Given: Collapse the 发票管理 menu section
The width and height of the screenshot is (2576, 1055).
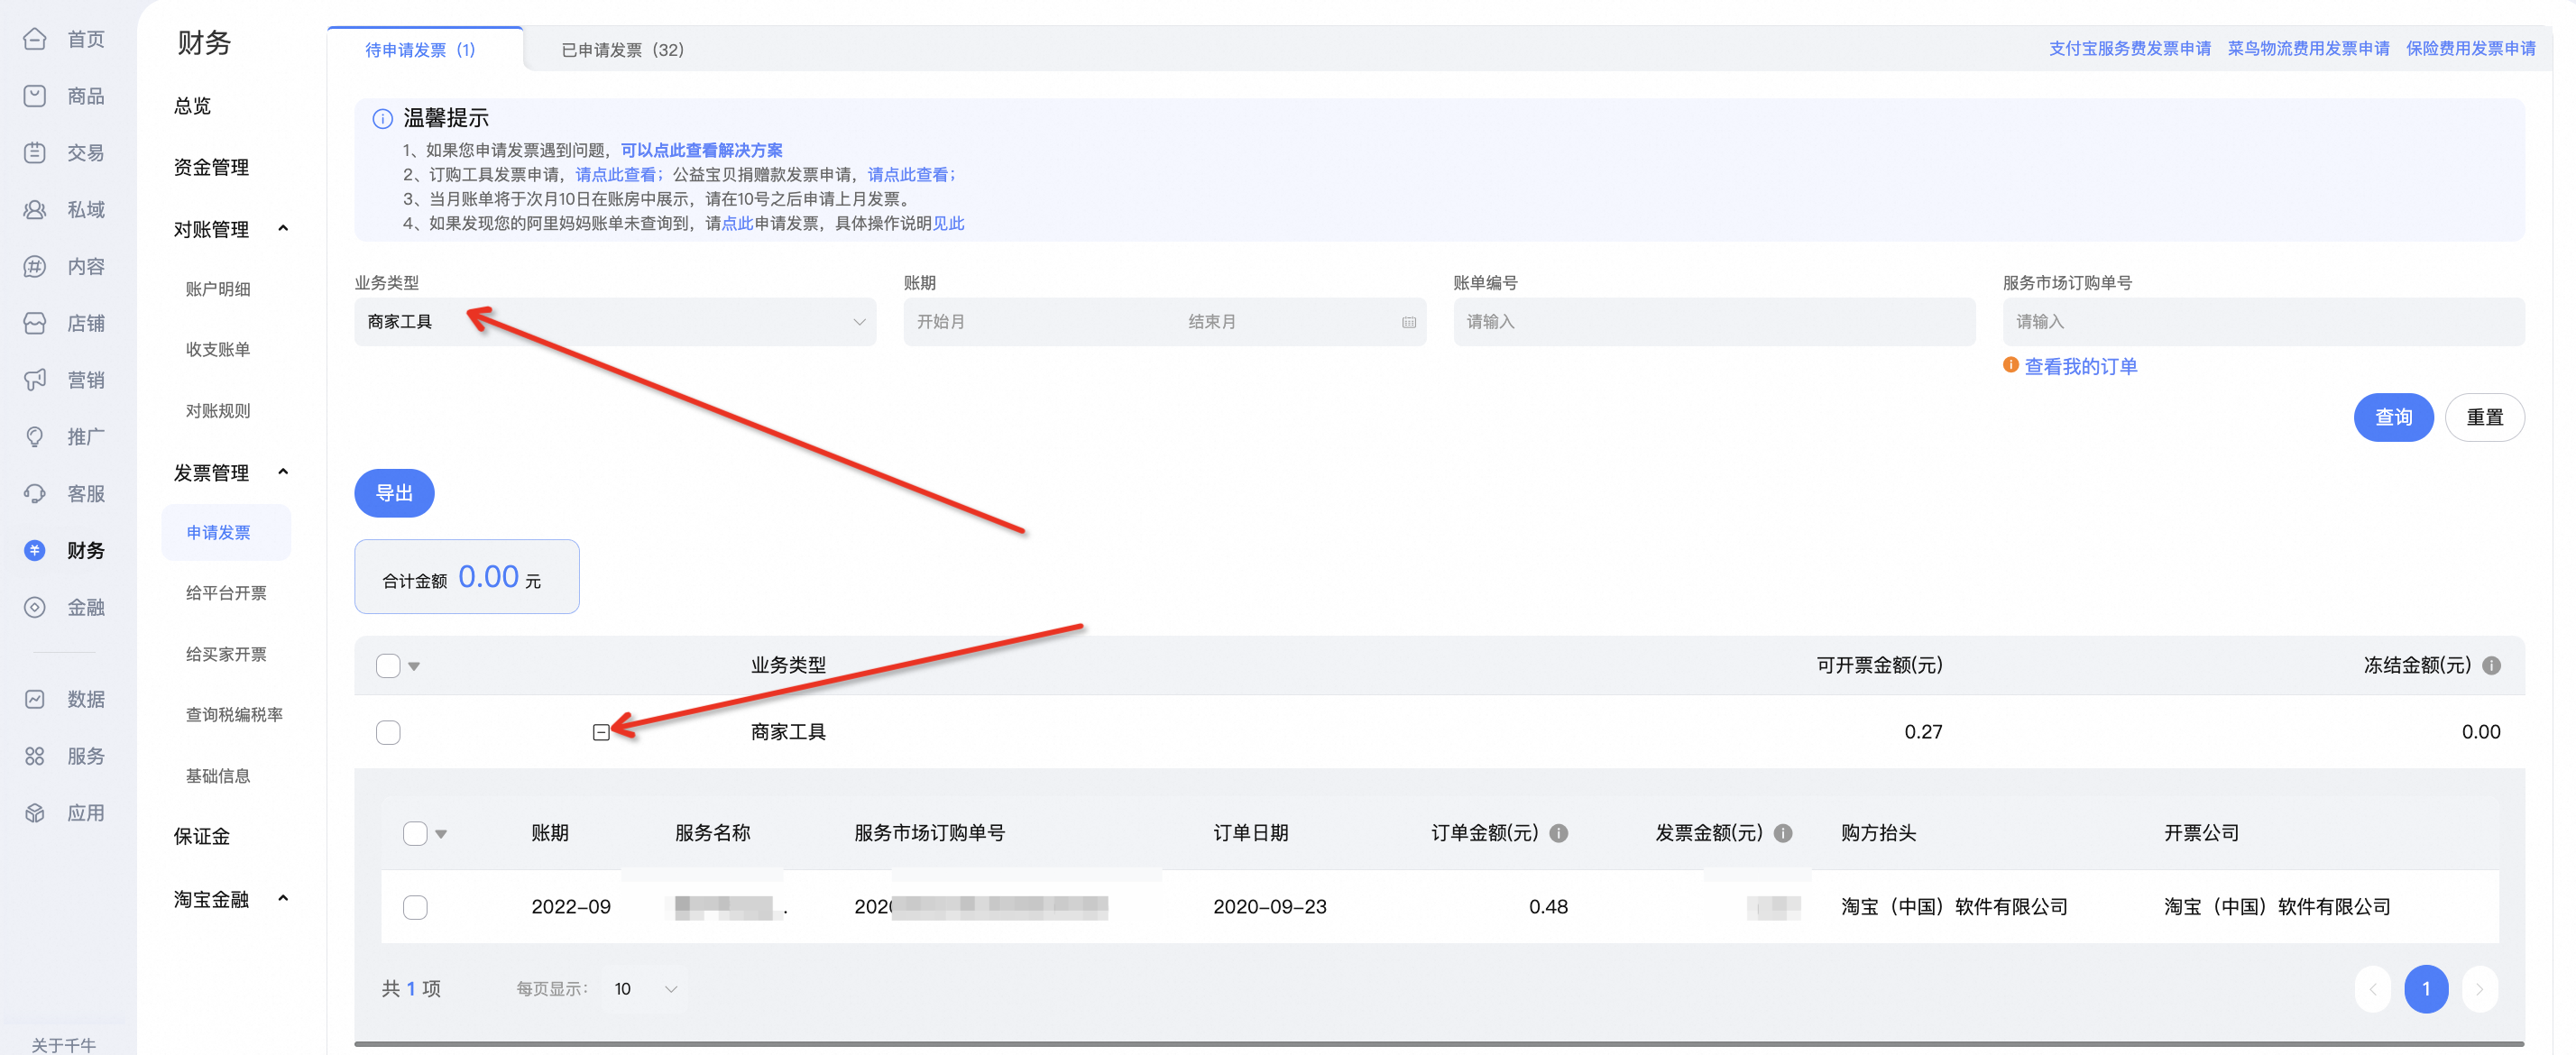Looking at the screenshot, I should [283, 472].
